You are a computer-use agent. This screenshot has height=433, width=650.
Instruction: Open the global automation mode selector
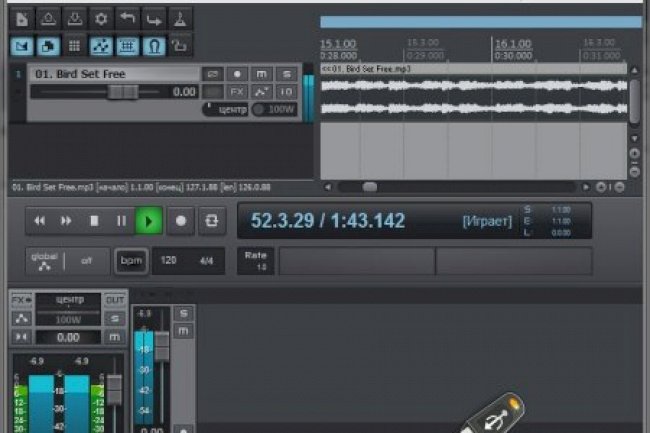pyautogui.click(x=45, y=260)
